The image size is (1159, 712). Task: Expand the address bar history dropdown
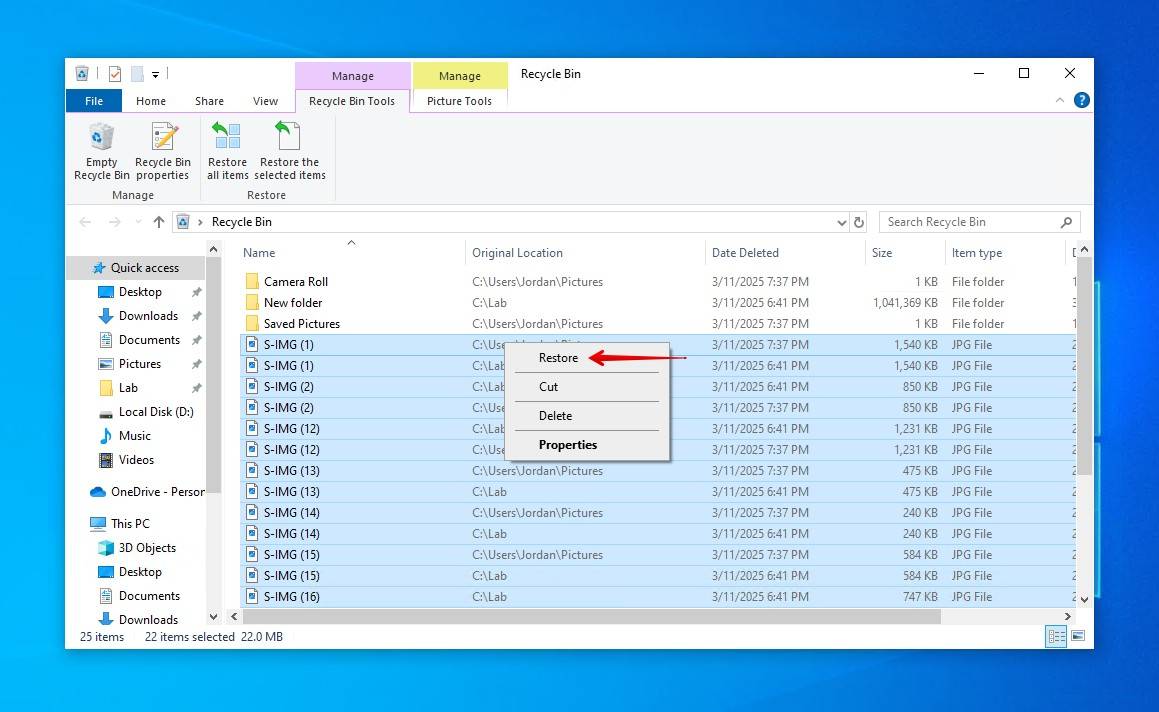coord(841,221)
